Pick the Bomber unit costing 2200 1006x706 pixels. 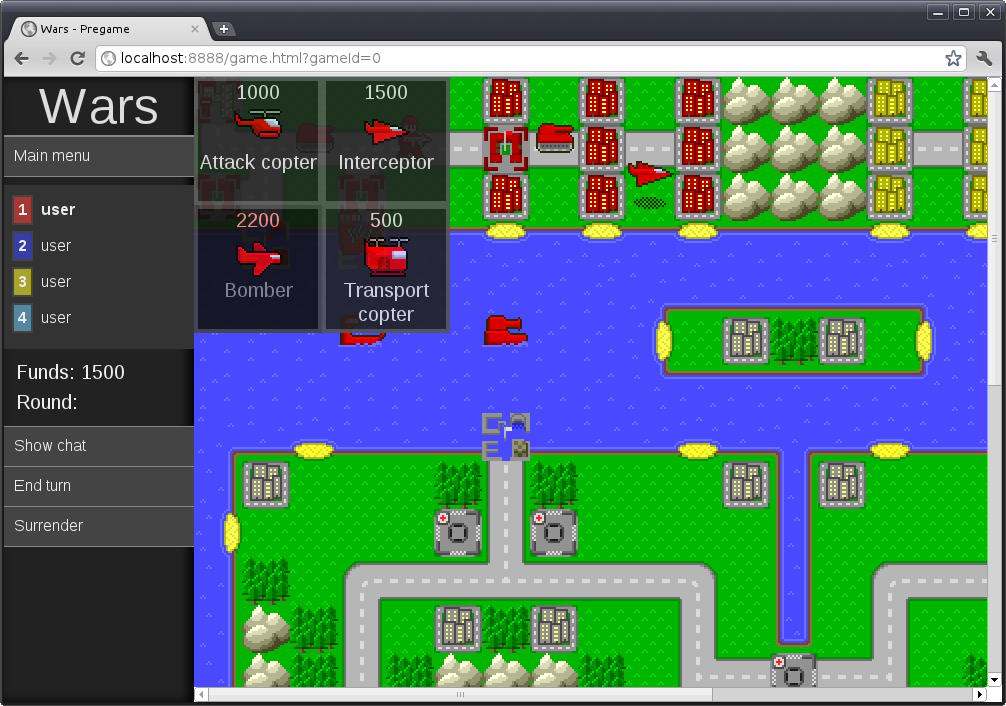(258, 268)
